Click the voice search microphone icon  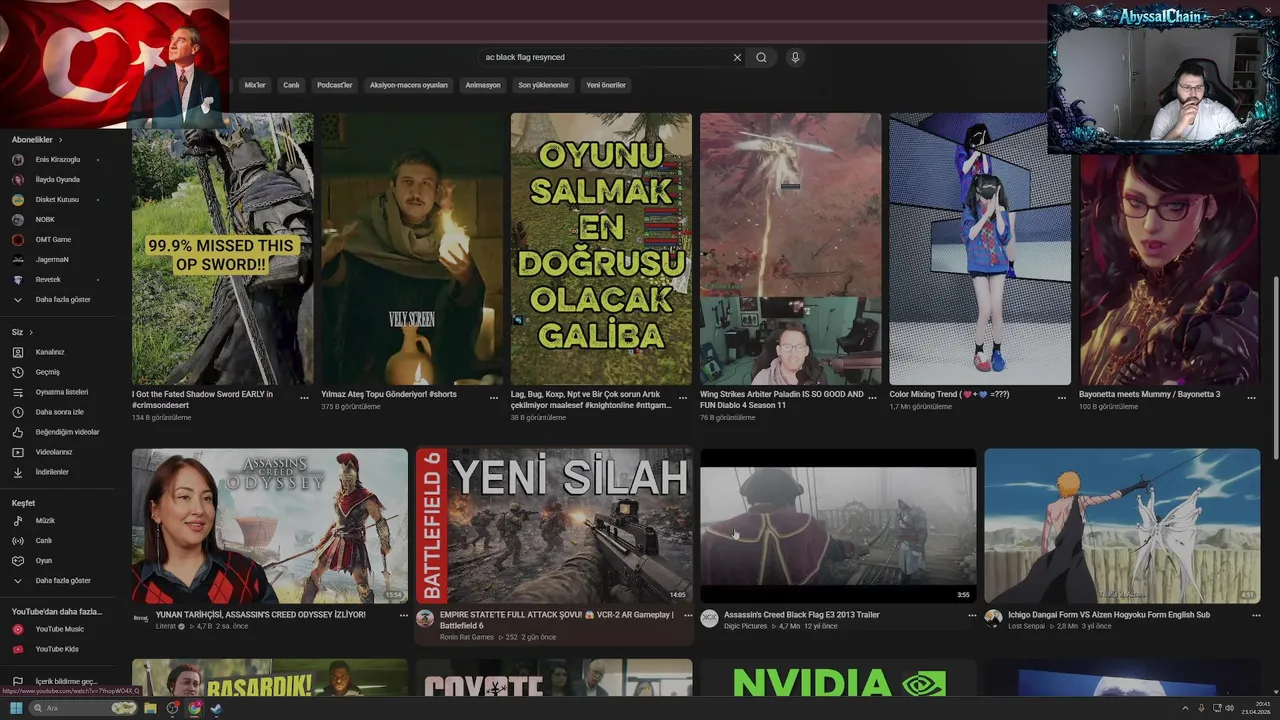[x=795, y=57]
